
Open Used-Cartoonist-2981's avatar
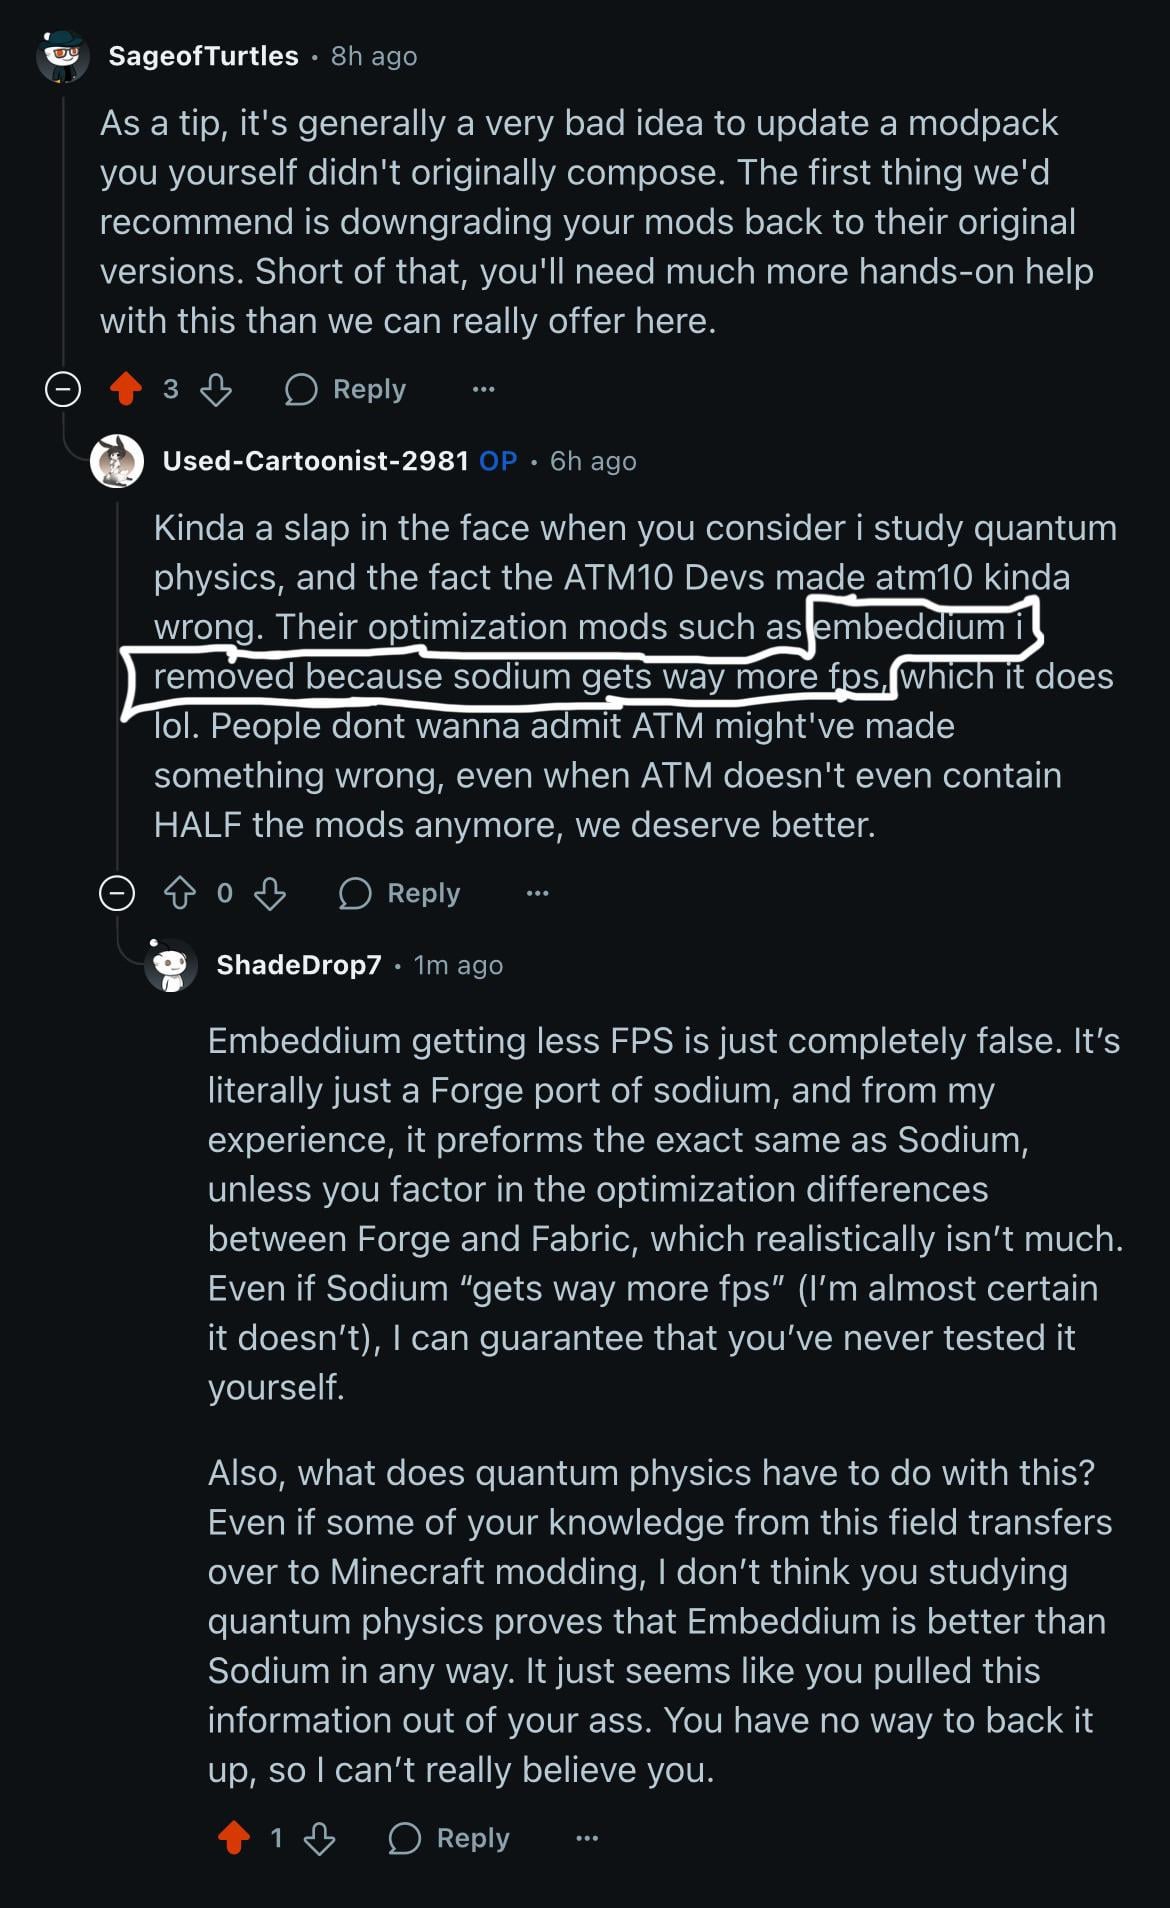click(117, 461)
